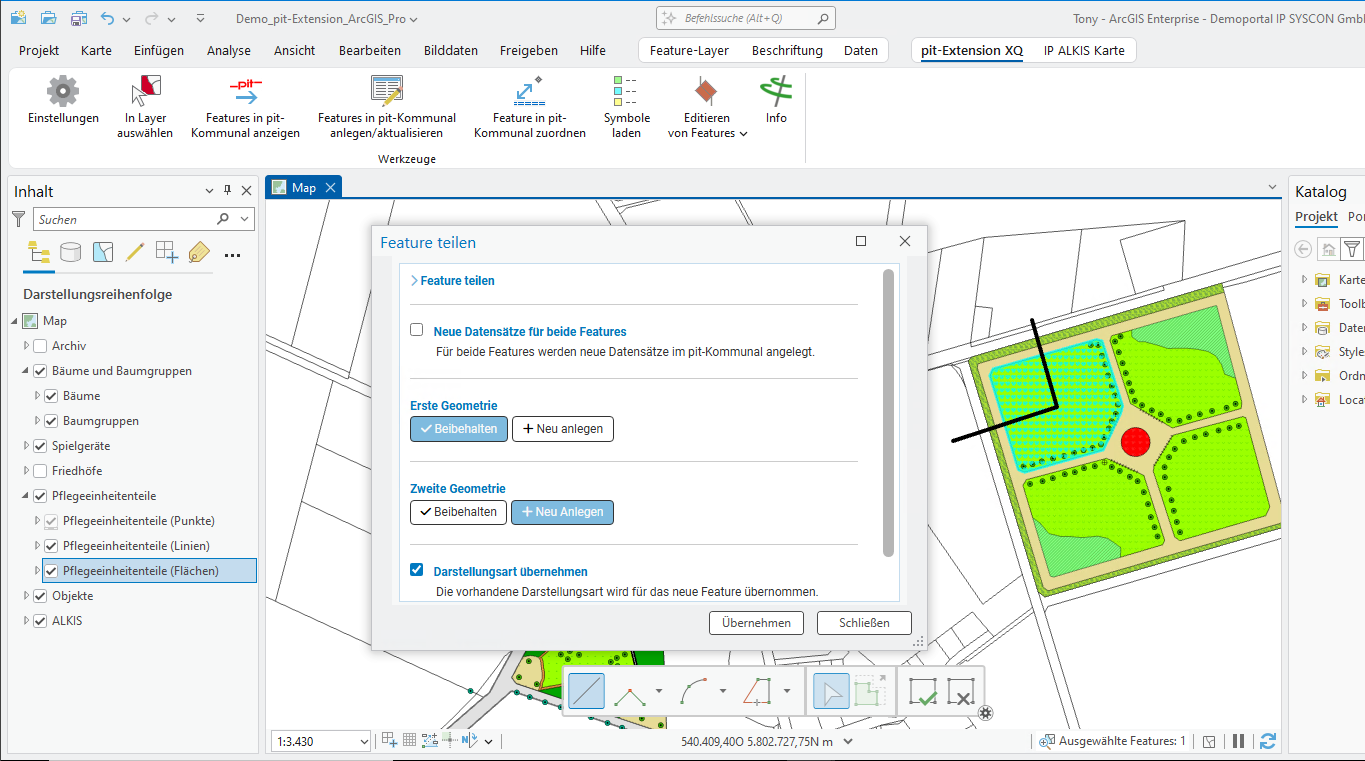Select the 'In Layer auswählen' tool
This screenshot has width=1365, height=761.
(x=144, y=103)
